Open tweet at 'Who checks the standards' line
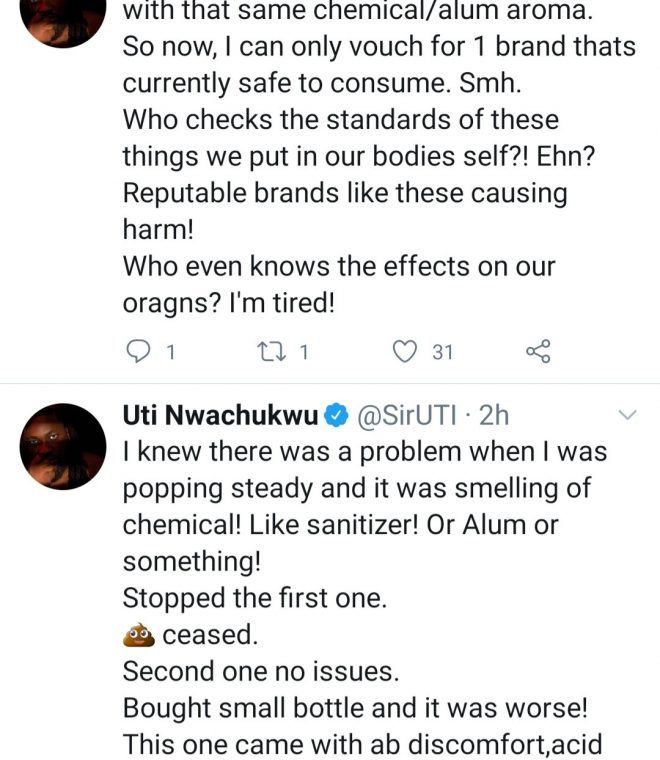 point(340,120)
